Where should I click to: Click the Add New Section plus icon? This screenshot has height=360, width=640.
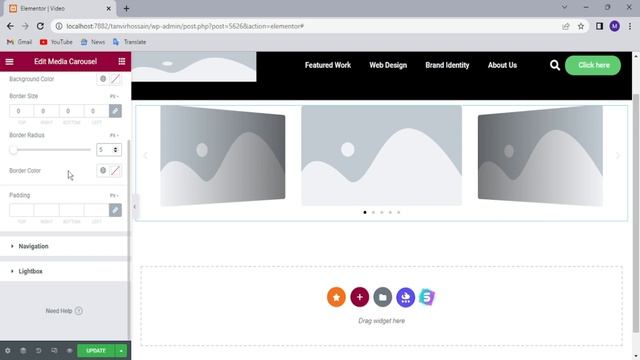click(x=360, y=297)
